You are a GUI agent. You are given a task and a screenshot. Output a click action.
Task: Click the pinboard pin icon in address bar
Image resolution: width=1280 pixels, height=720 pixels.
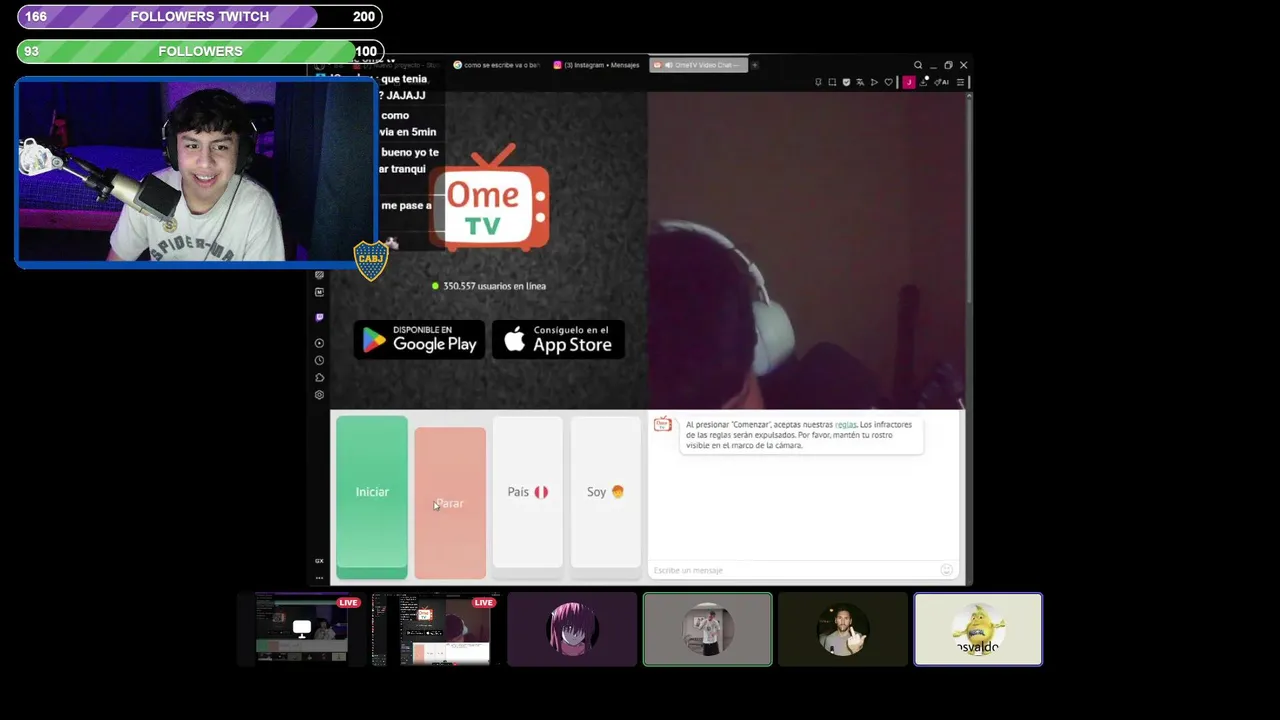click(818, 82)
